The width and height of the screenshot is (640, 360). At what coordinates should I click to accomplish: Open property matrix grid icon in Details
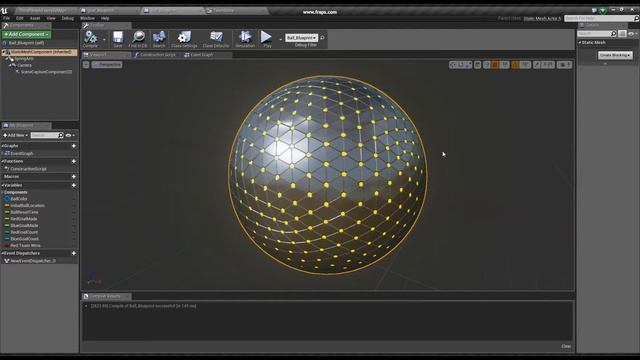tap(622, 33)
